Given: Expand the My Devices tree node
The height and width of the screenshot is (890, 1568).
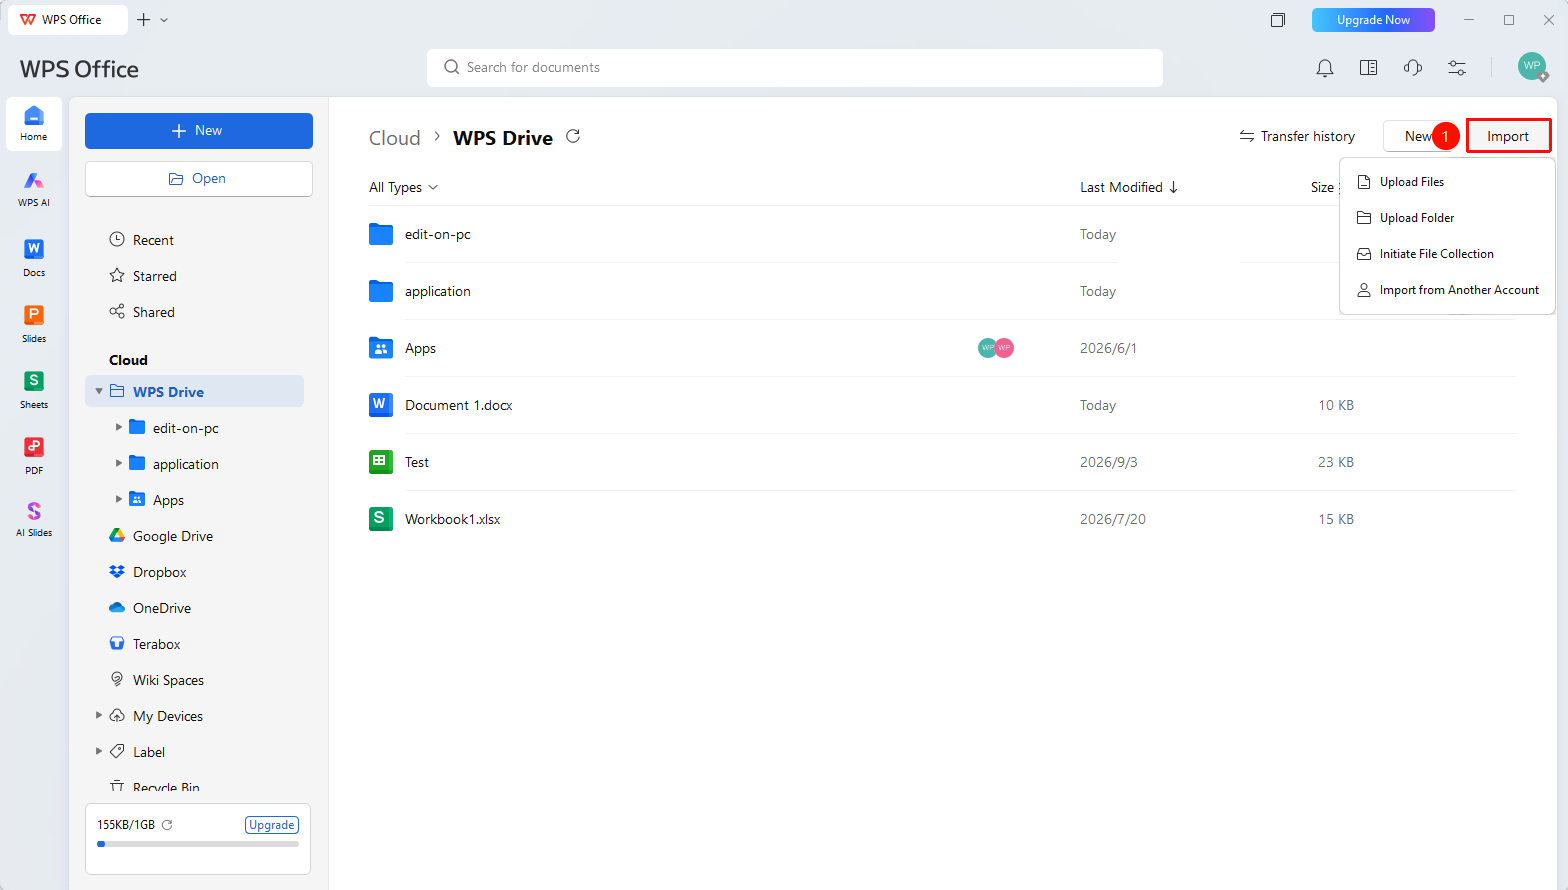Looking at the screenshot, I should (99, 715).
